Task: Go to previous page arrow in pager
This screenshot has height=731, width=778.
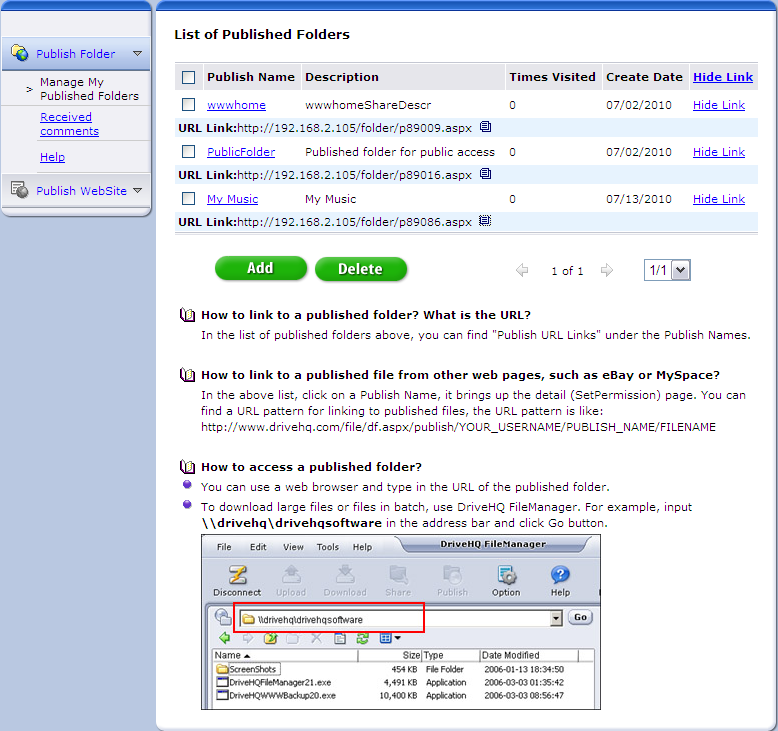Action: (x=521, y=270)
